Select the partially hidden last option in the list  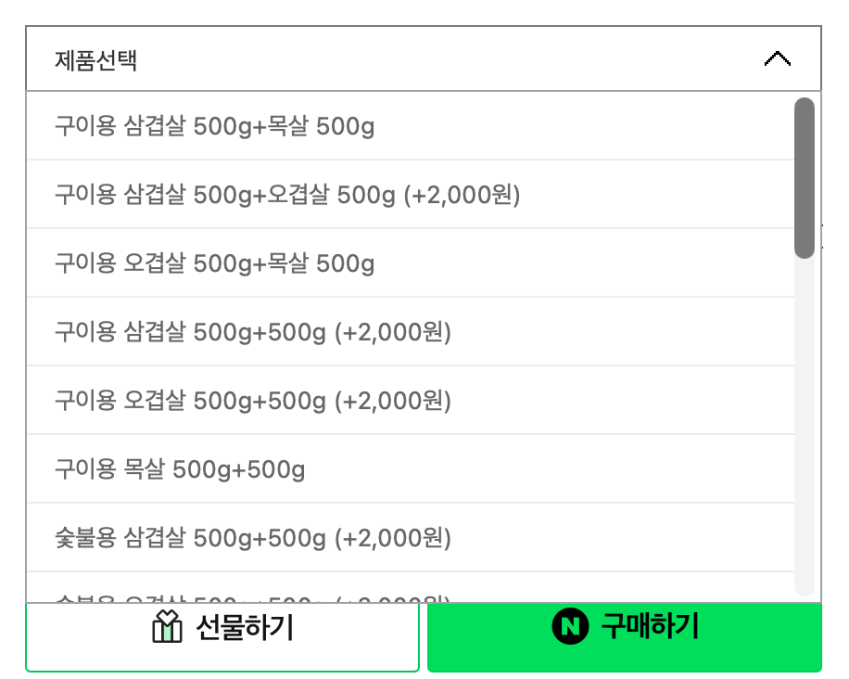click(x=253, y=597)
